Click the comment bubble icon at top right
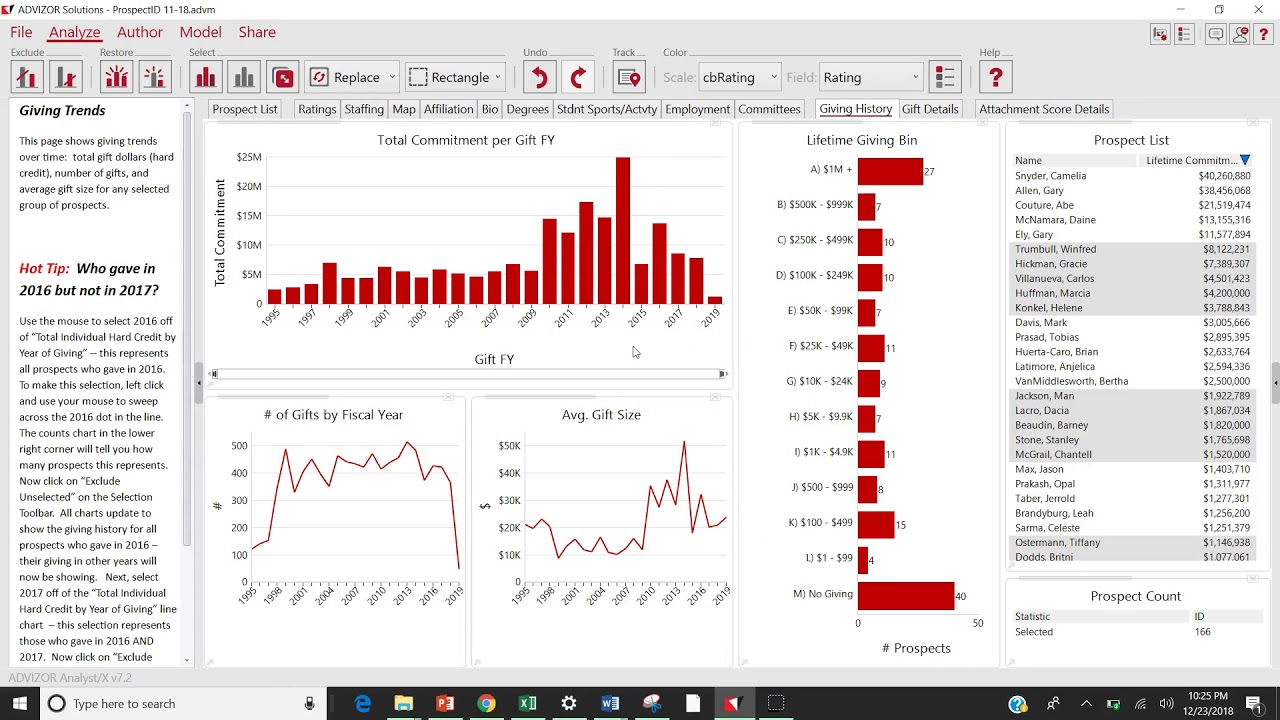Viewport: 1280px width, 720px height. click(1216, 34)
